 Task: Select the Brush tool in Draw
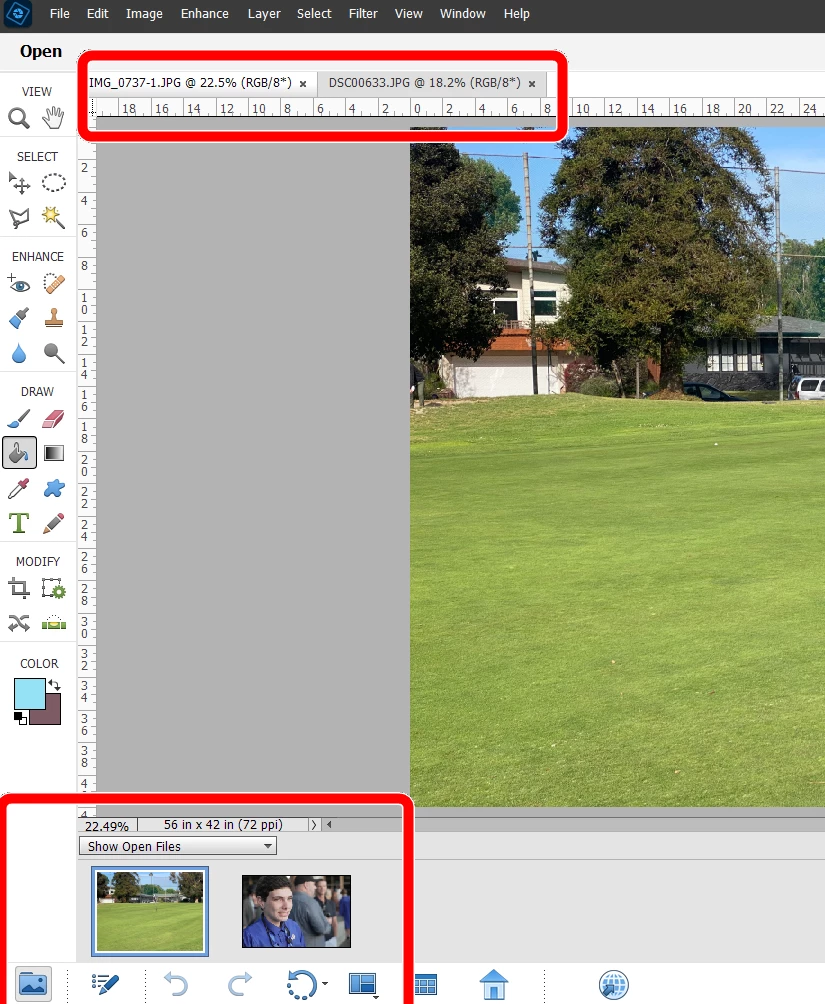tap(19, 419)
